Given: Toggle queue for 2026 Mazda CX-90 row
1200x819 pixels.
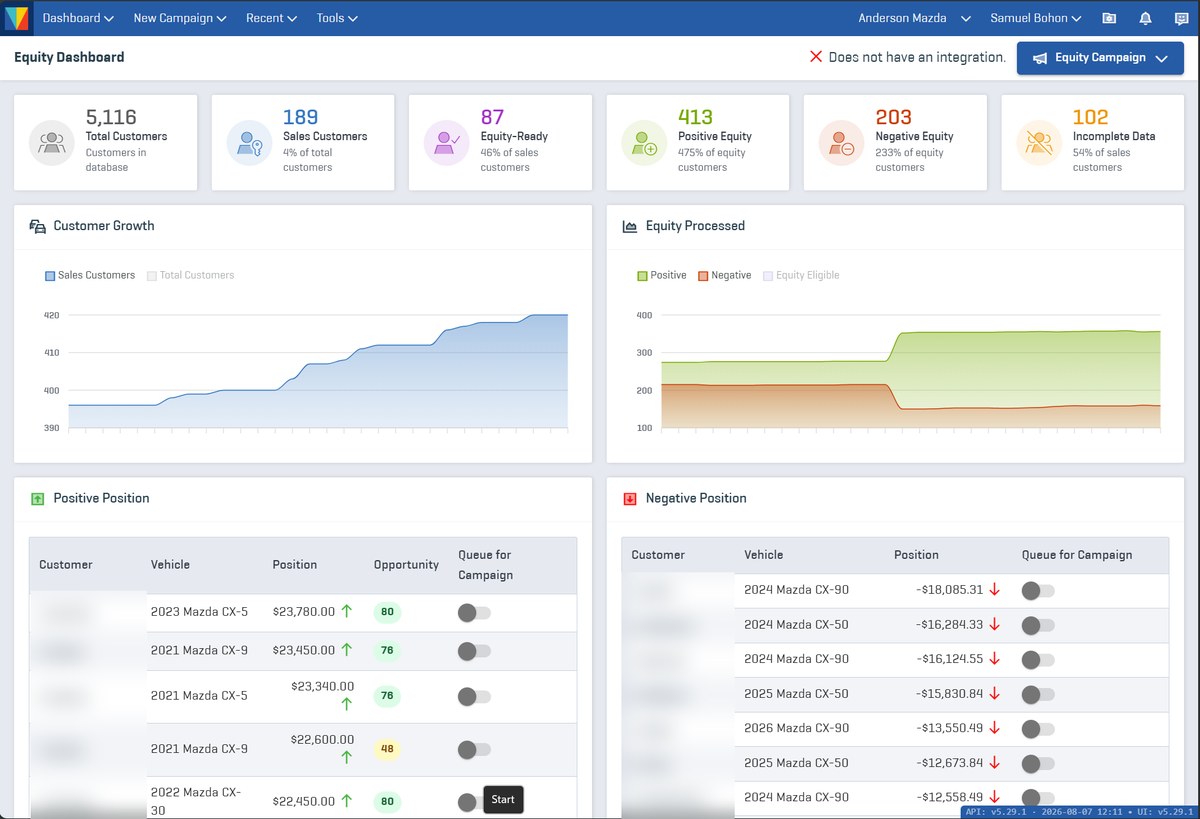Looking at the screenshot, I should pos(1038,729).
